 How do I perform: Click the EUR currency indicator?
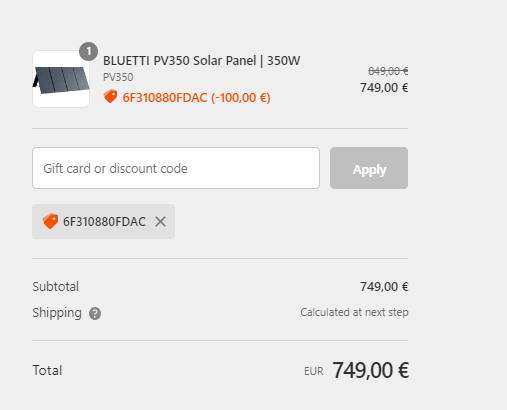(x=314, y=371)
